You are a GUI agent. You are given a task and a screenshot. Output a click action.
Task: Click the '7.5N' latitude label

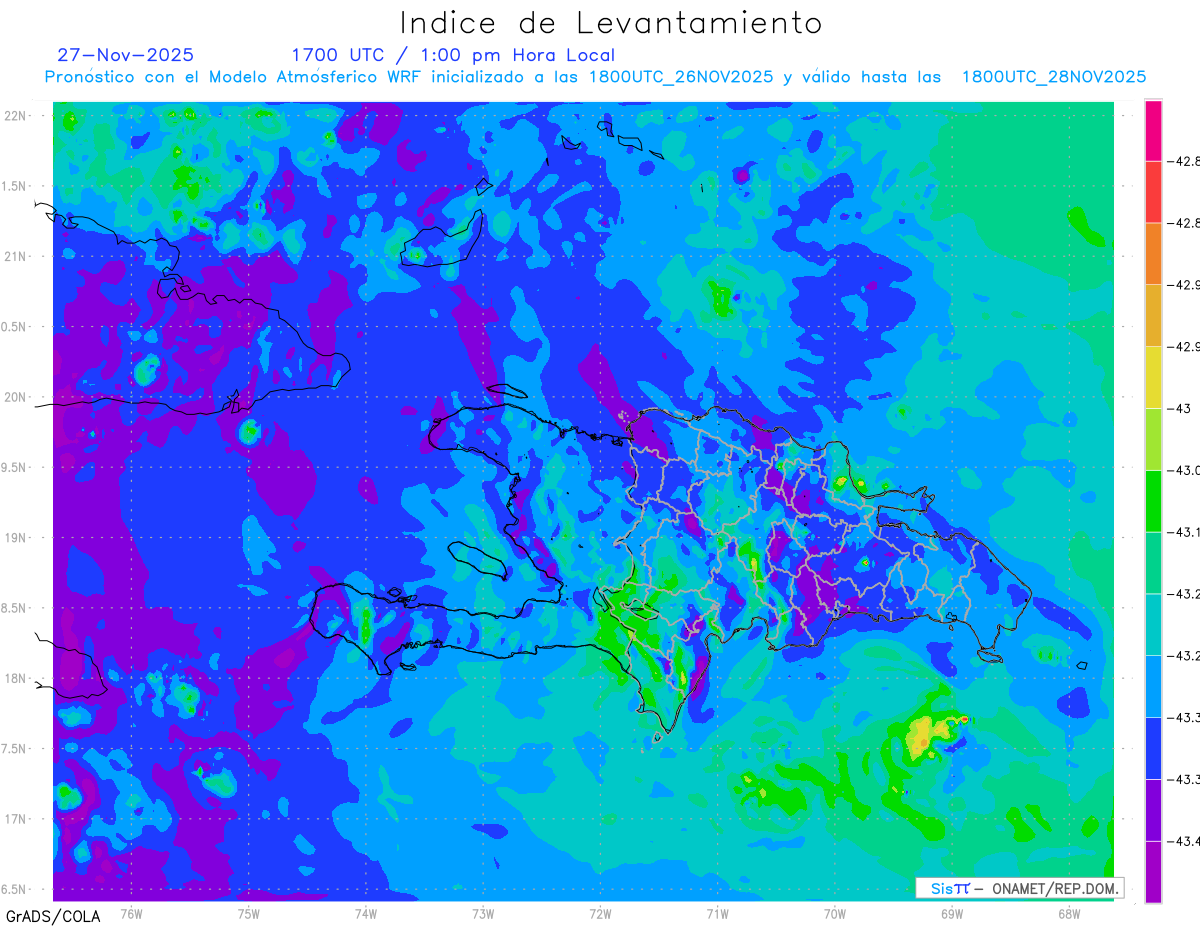14,749
